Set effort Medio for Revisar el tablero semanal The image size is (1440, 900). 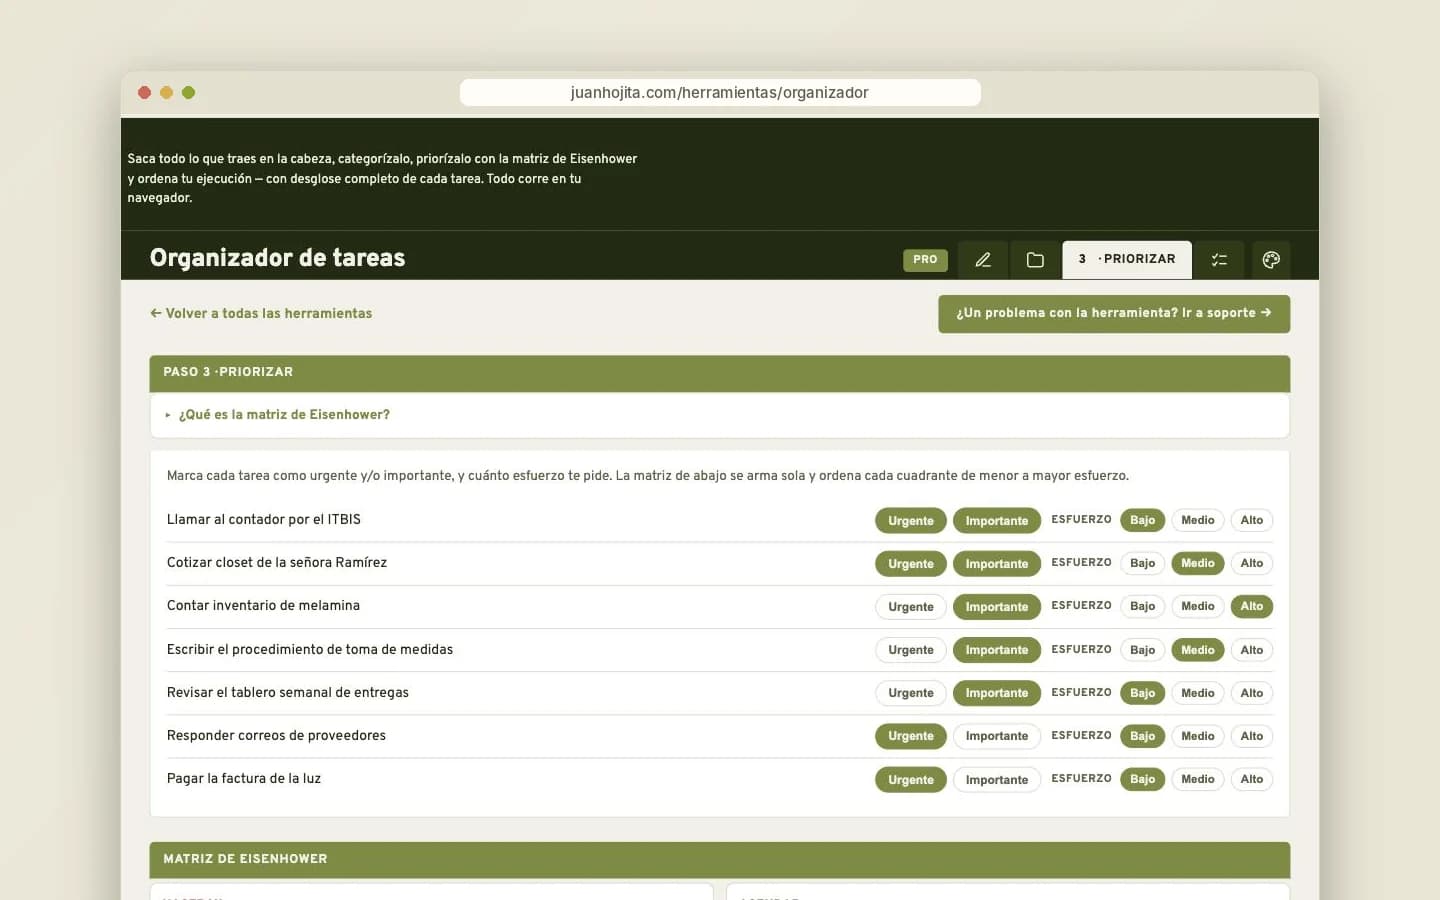point(1198,693)
